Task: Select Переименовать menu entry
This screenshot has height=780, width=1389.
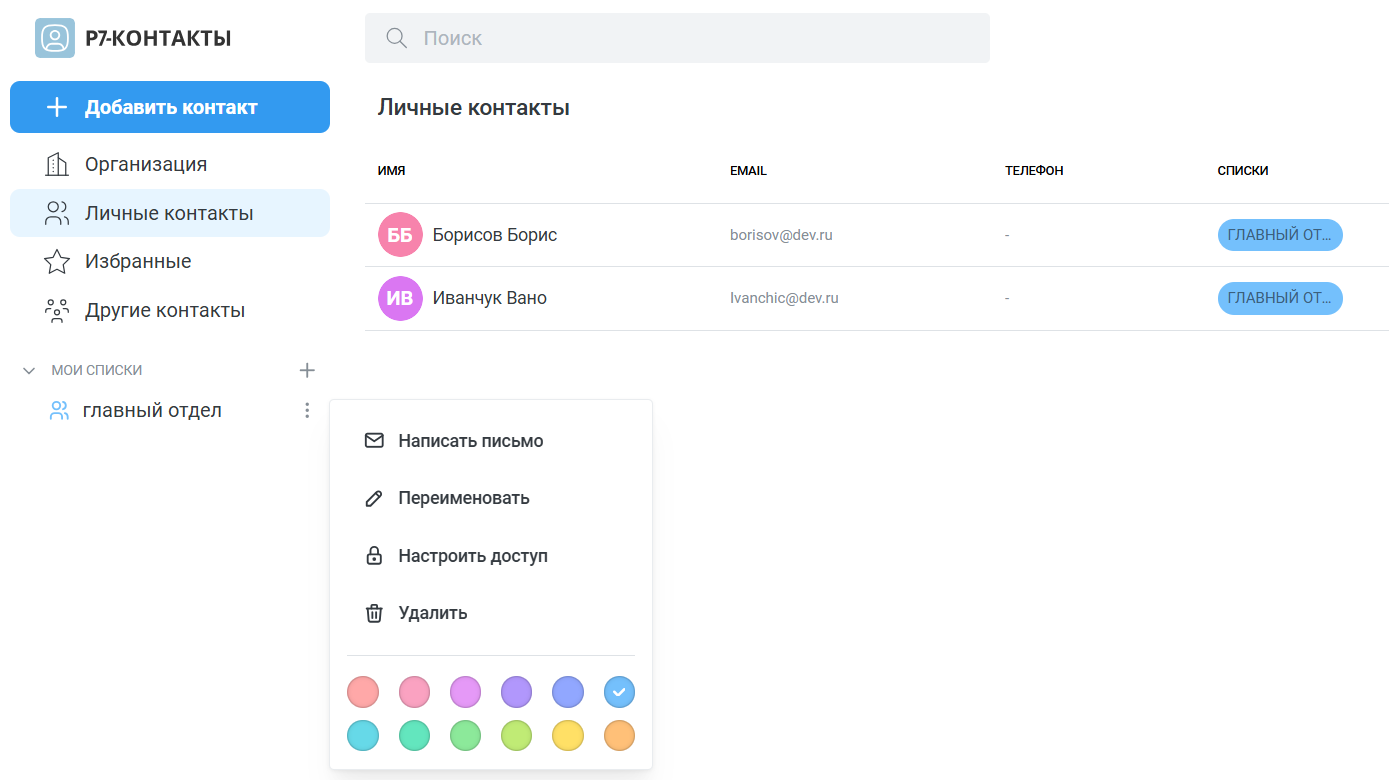Action: pos(463,498)
